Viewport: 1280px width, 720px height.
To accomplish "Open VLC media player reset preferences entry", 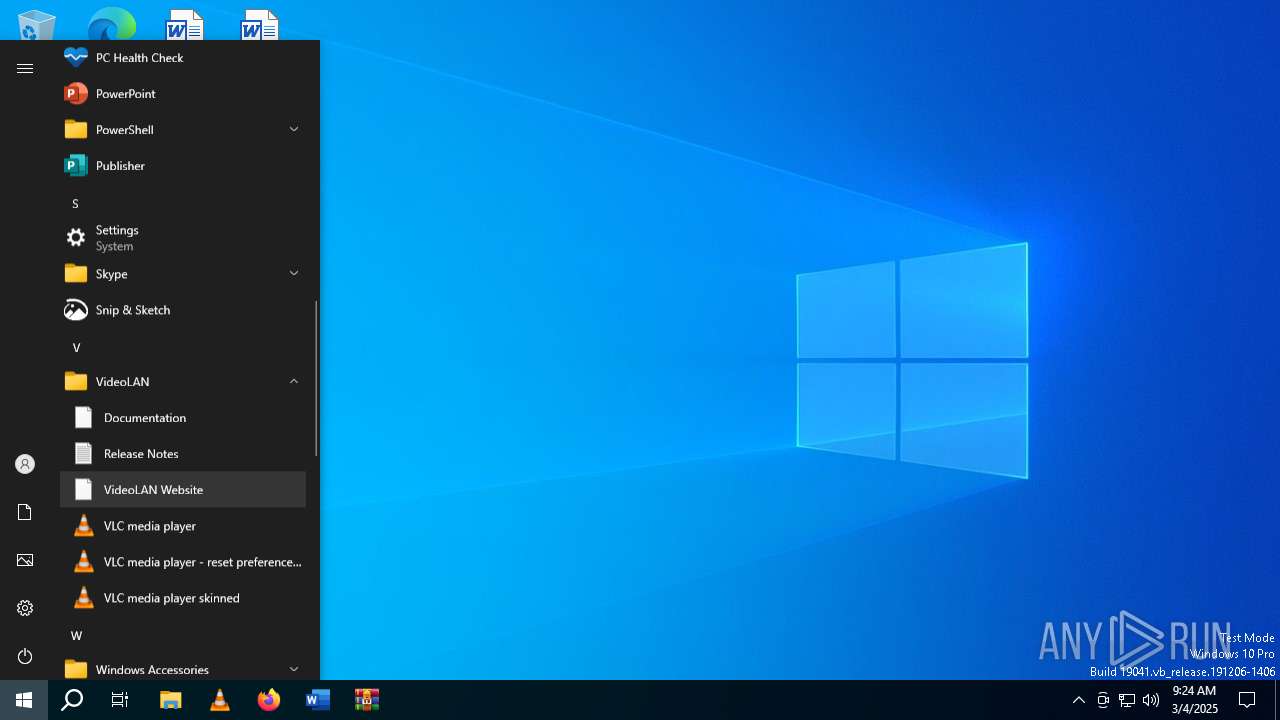I will click(183, 562).
